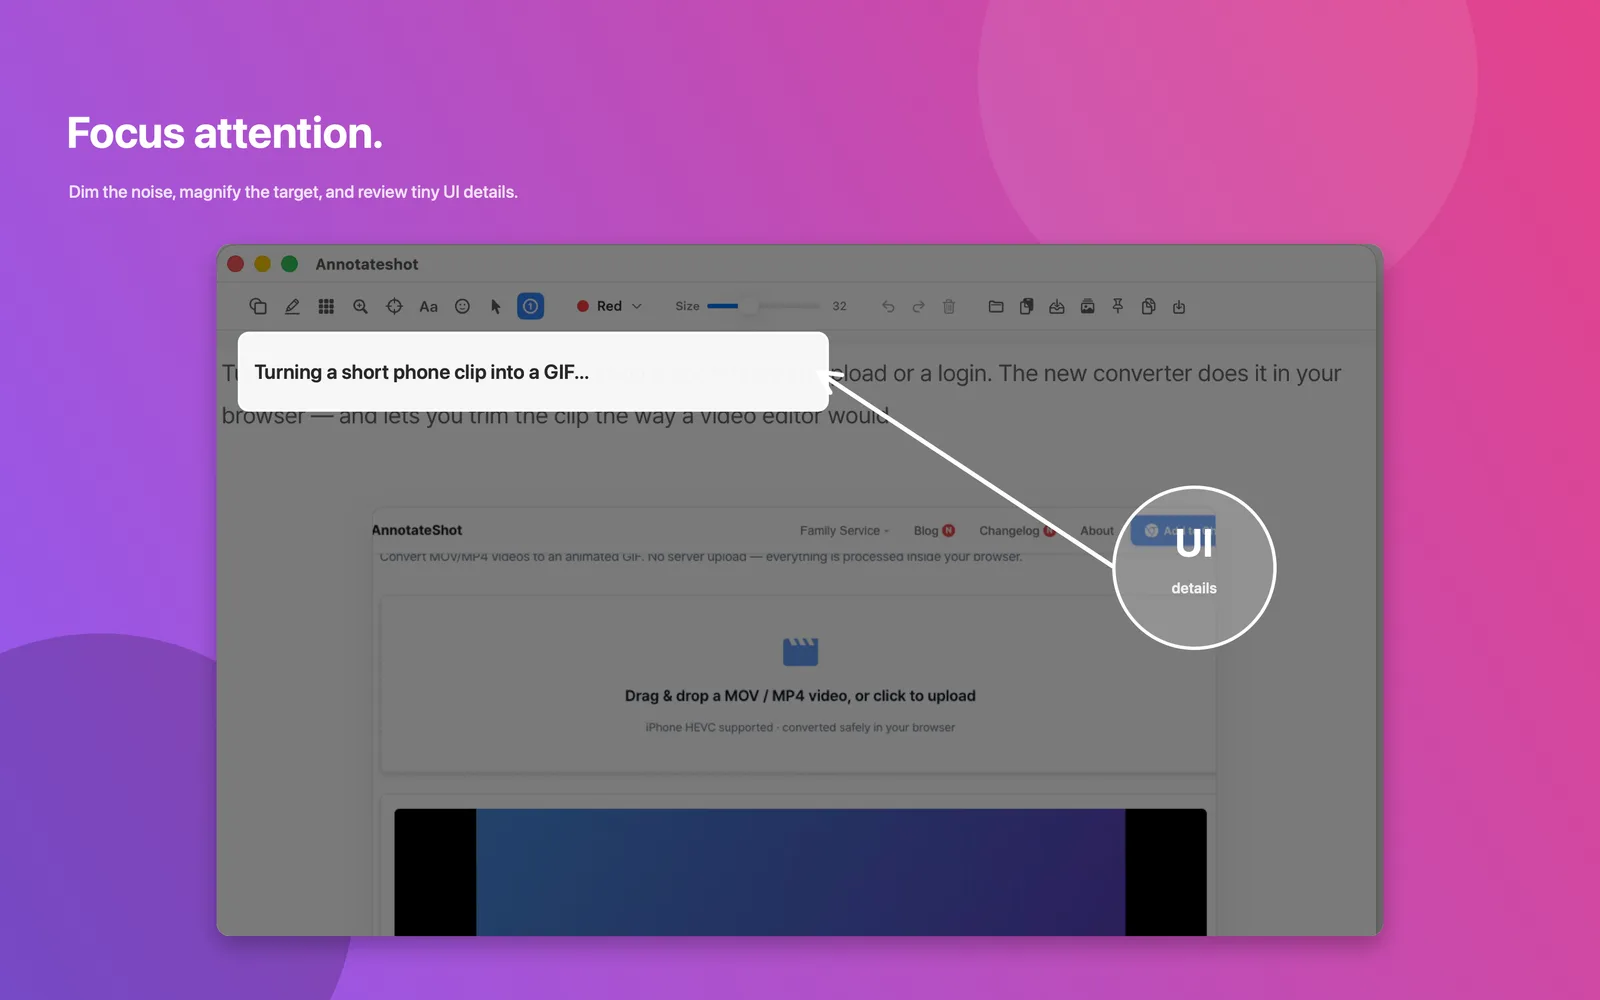Copy annotated image to clipboard

(x=1148, y=306)
